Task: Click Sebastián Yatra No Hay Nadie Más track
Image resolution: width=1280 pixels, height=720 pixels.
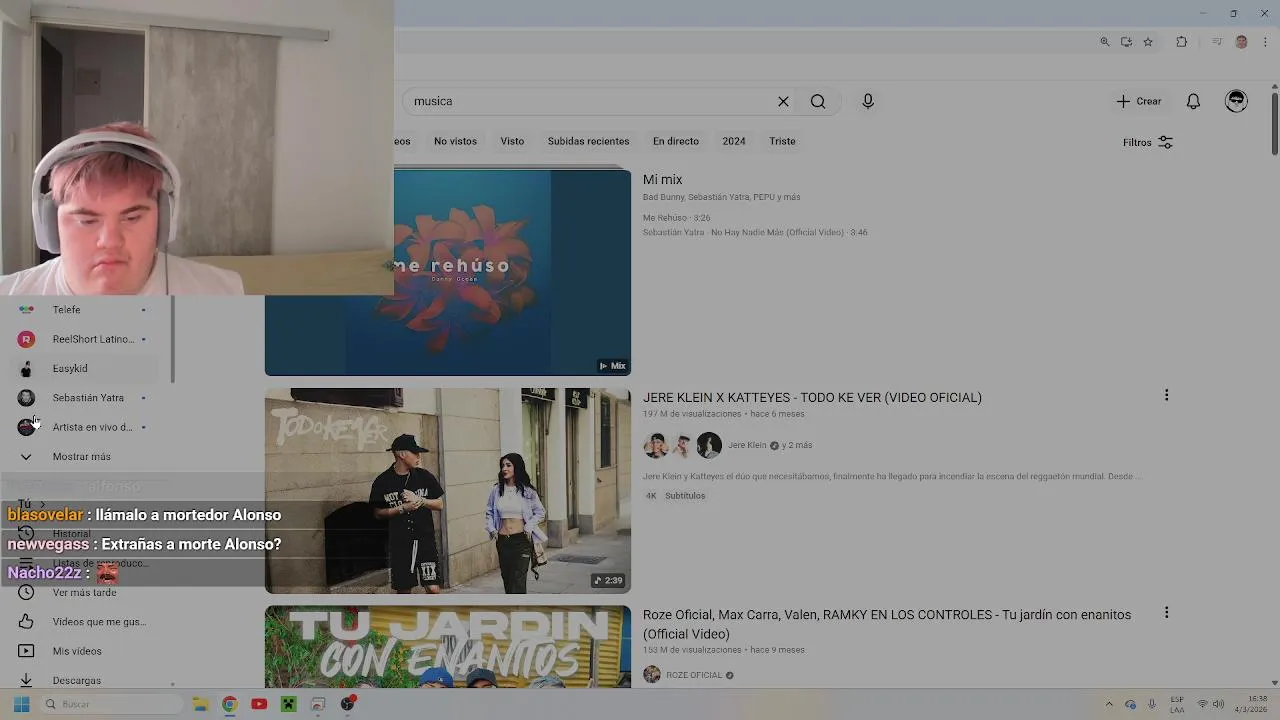Action: tap(755, 232)
